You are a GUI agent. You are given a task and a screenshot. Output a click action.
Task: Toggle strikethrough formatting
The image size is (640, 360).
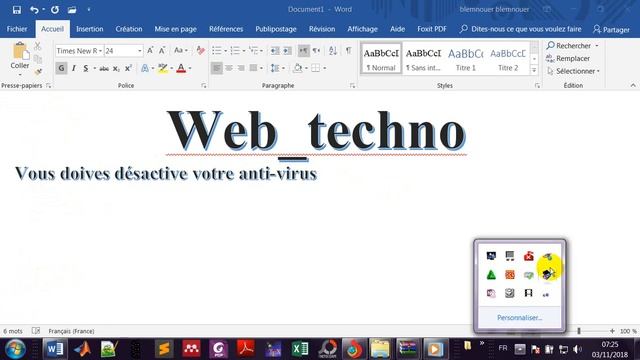click(104, 68)
